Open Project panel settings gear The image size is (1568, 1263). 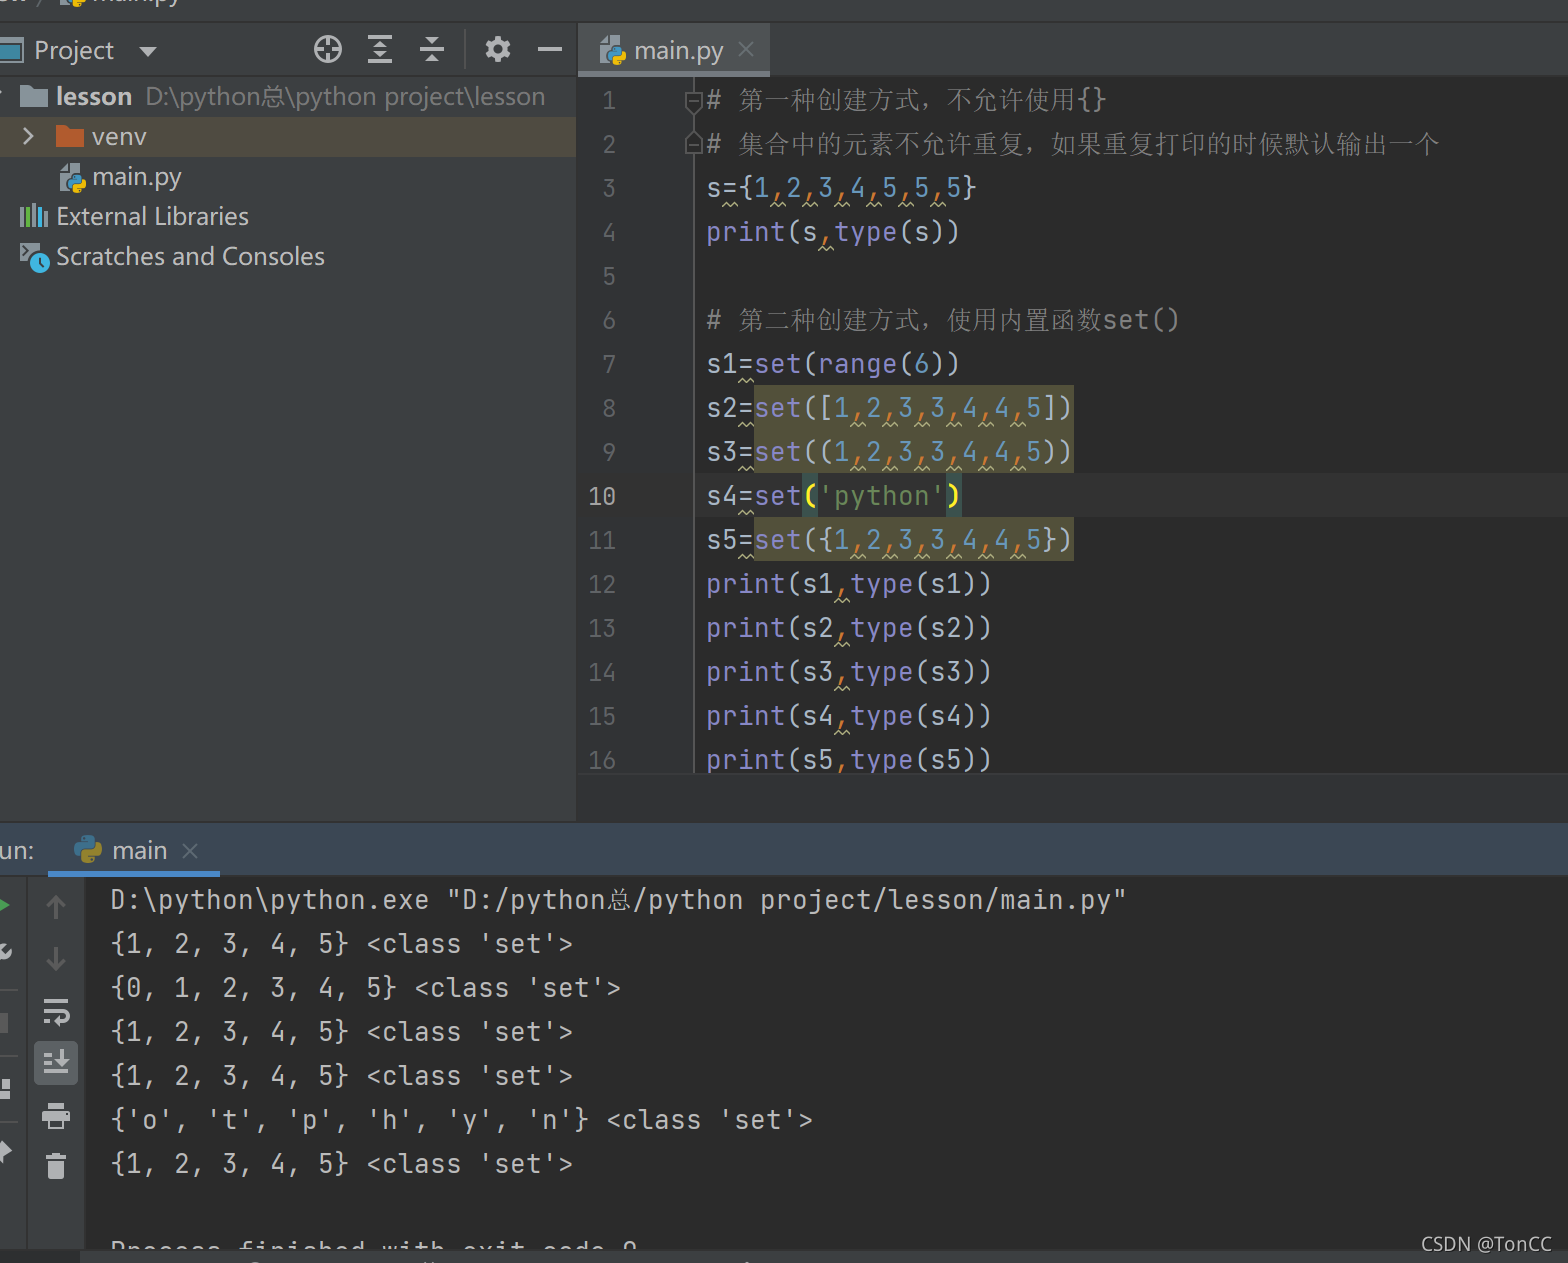point(498,49)
